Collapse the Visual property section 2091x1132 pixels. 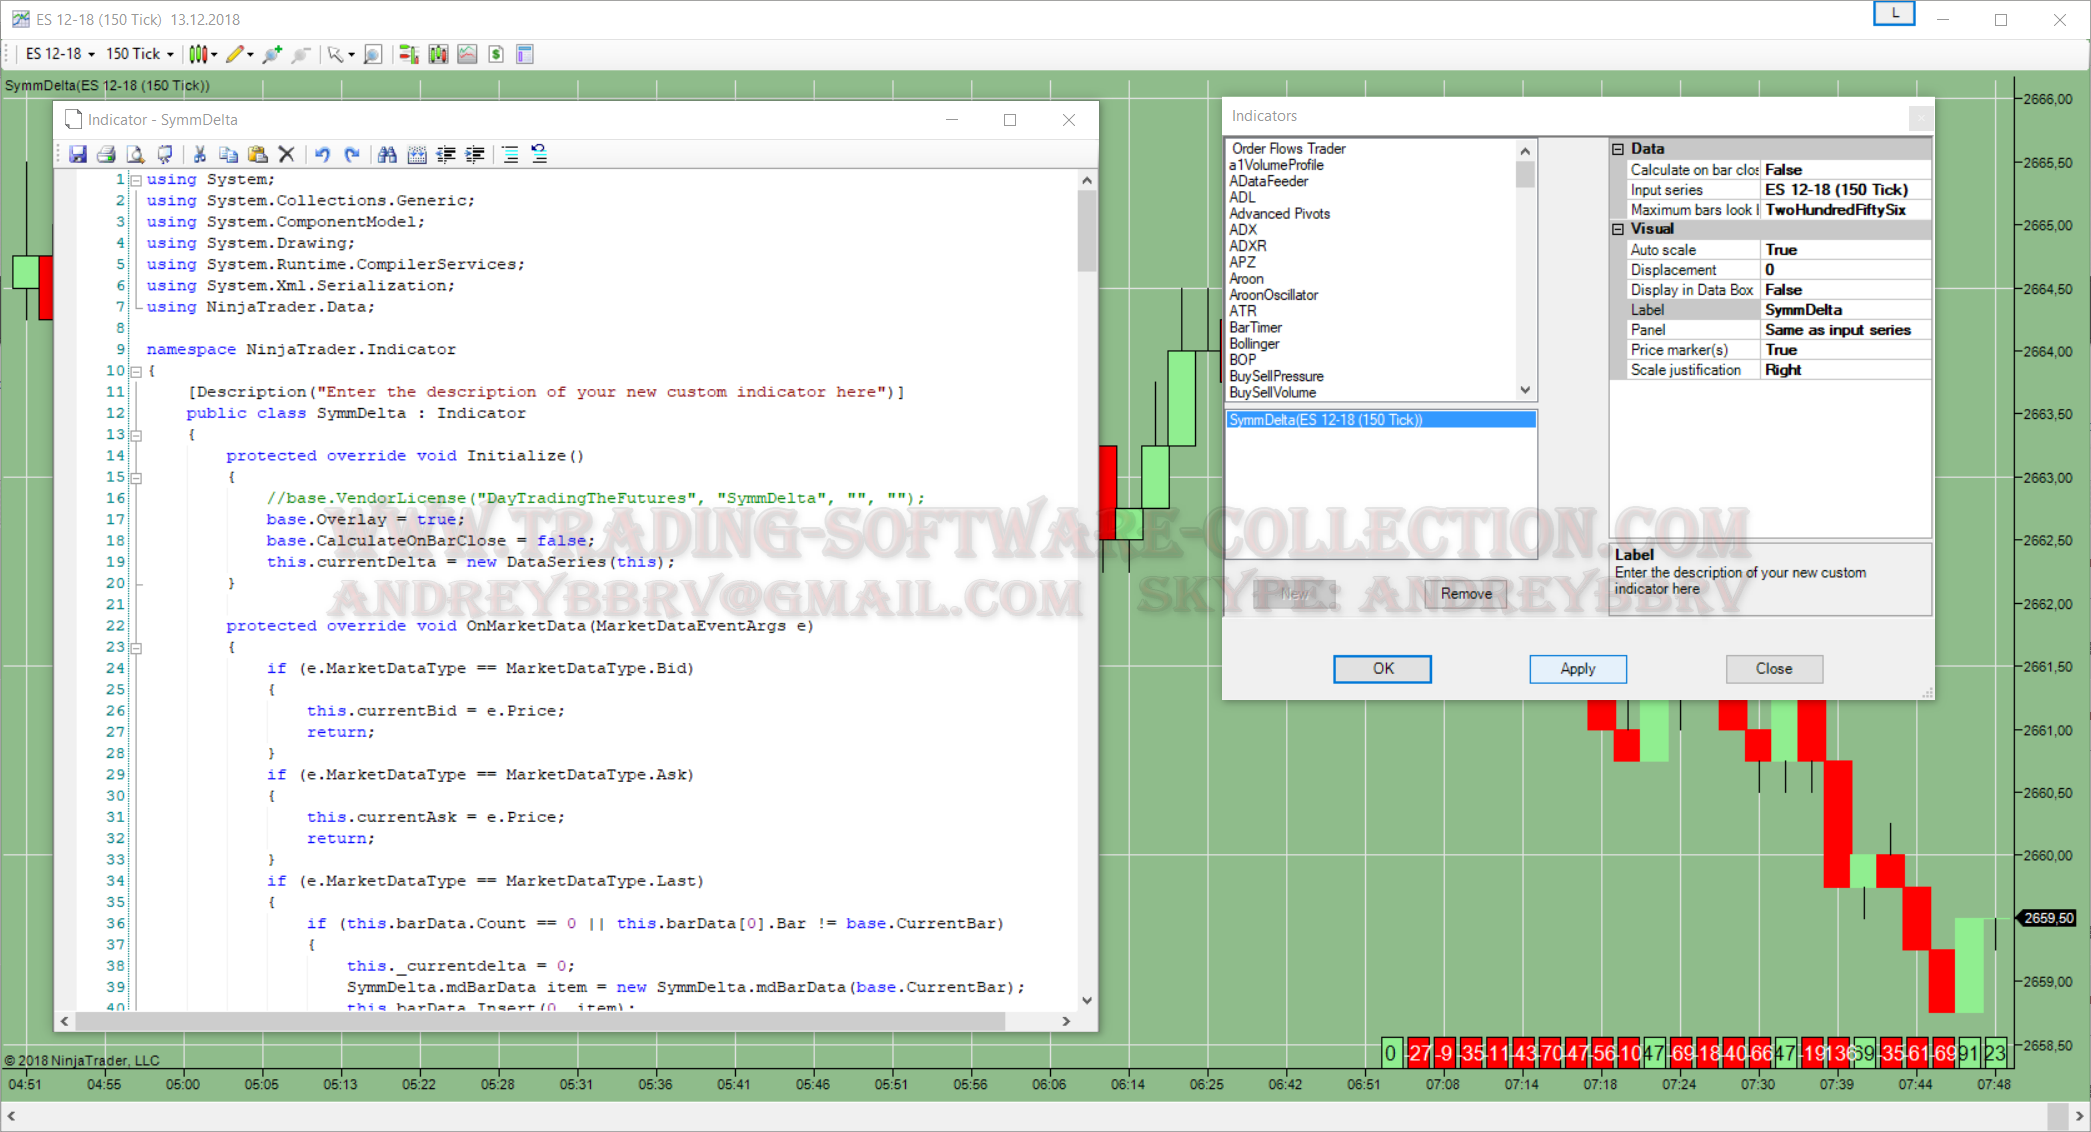1618,229
